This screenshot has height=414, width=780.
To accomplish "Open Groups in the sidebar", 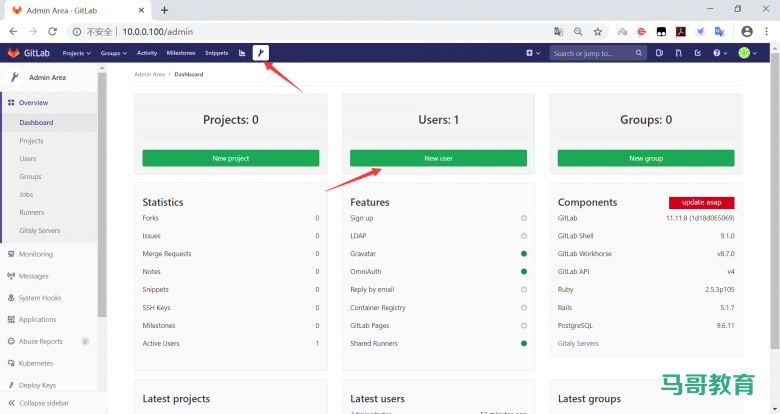I will point(30,177).
